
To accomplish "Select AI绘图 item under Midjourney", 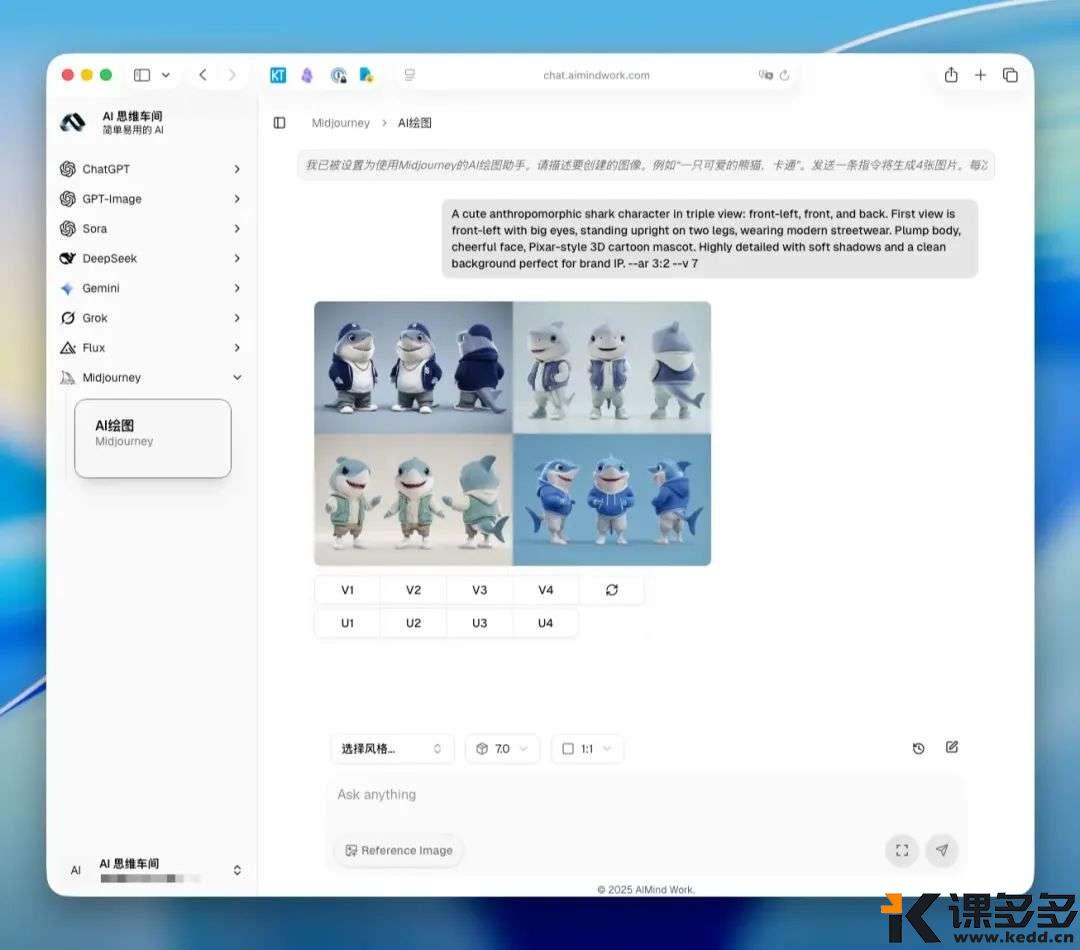I will pos(153,433).
